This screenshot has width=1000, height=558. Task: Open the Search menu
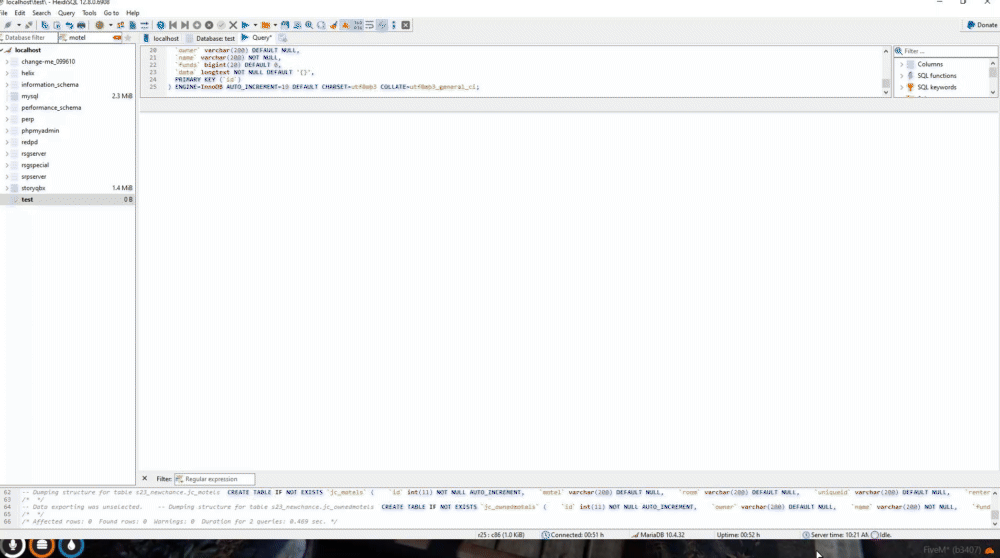tap(41, 13)
